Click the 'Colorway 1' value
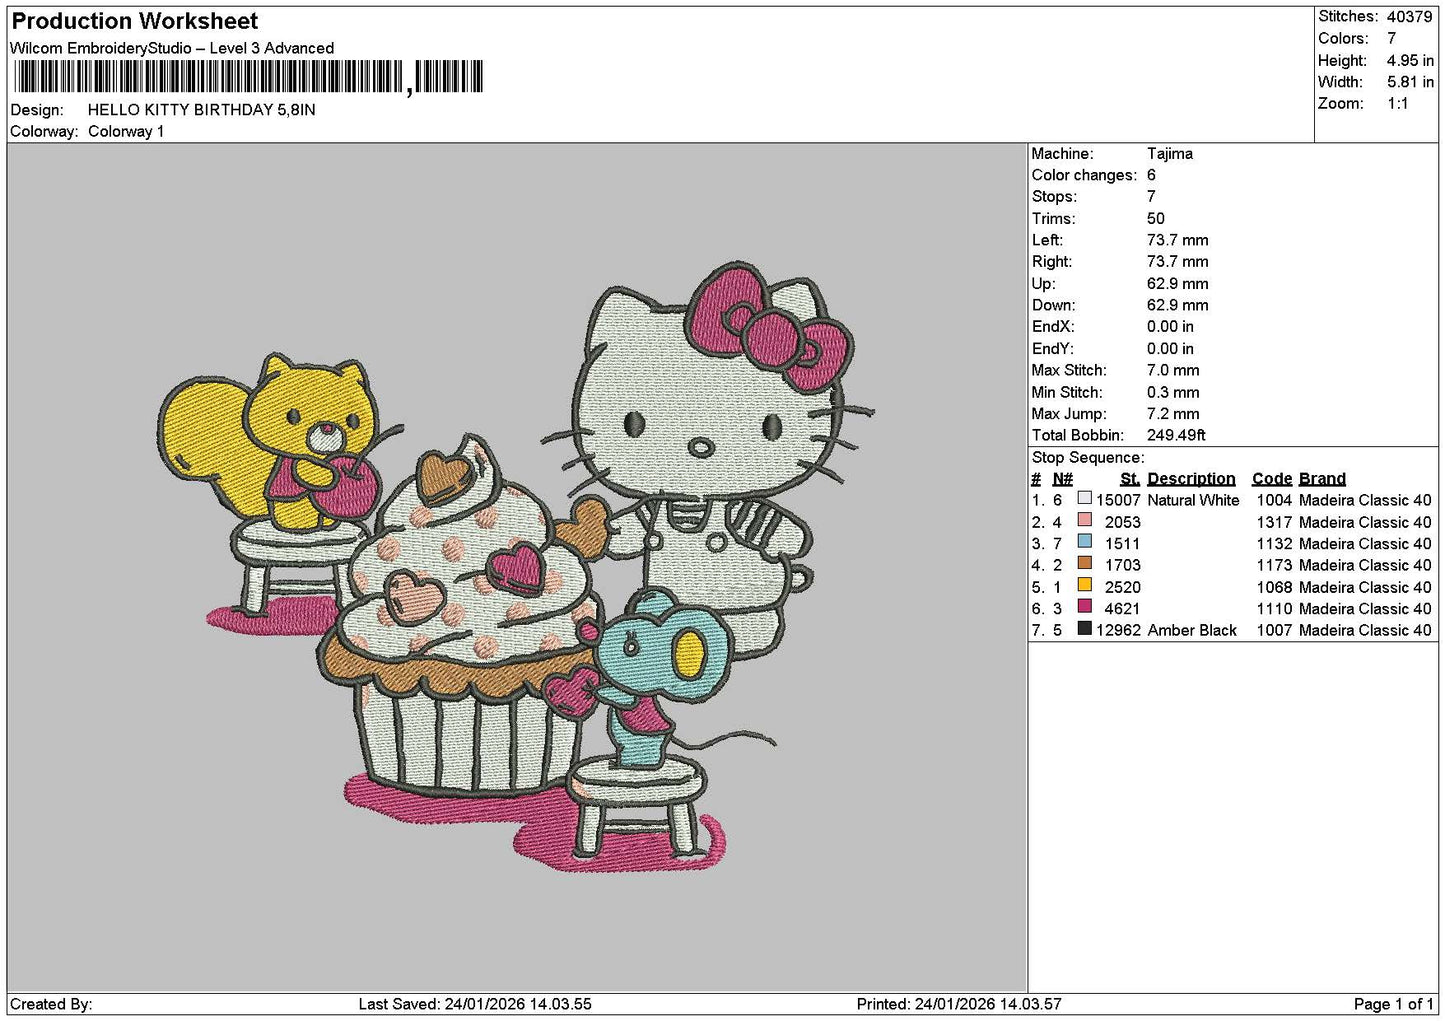This screenshot has width=1445, height=1021. (126, 132)
